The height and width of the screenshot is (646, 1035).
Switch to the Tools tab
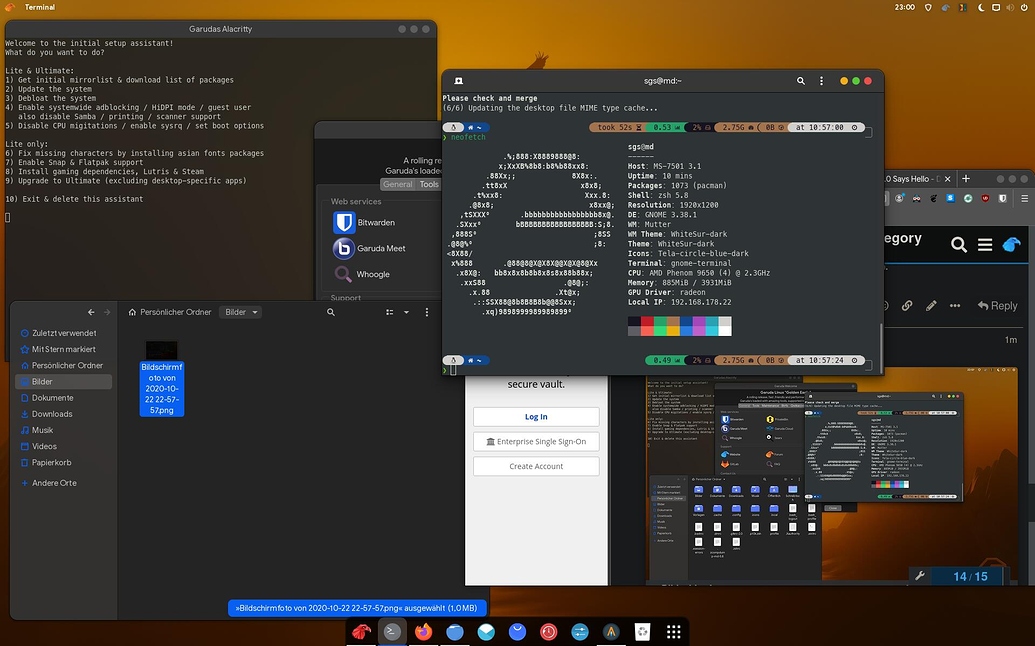point(429,184)
